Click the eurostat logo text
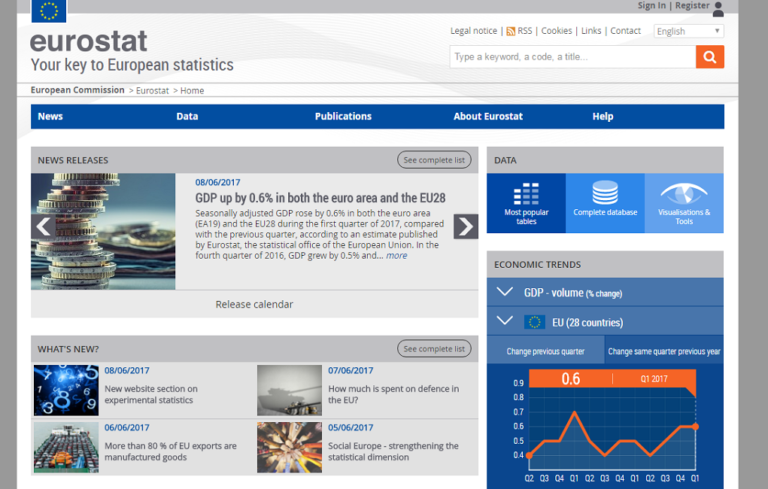This screenshot has width=768, height=489. [x=88, y=41]
